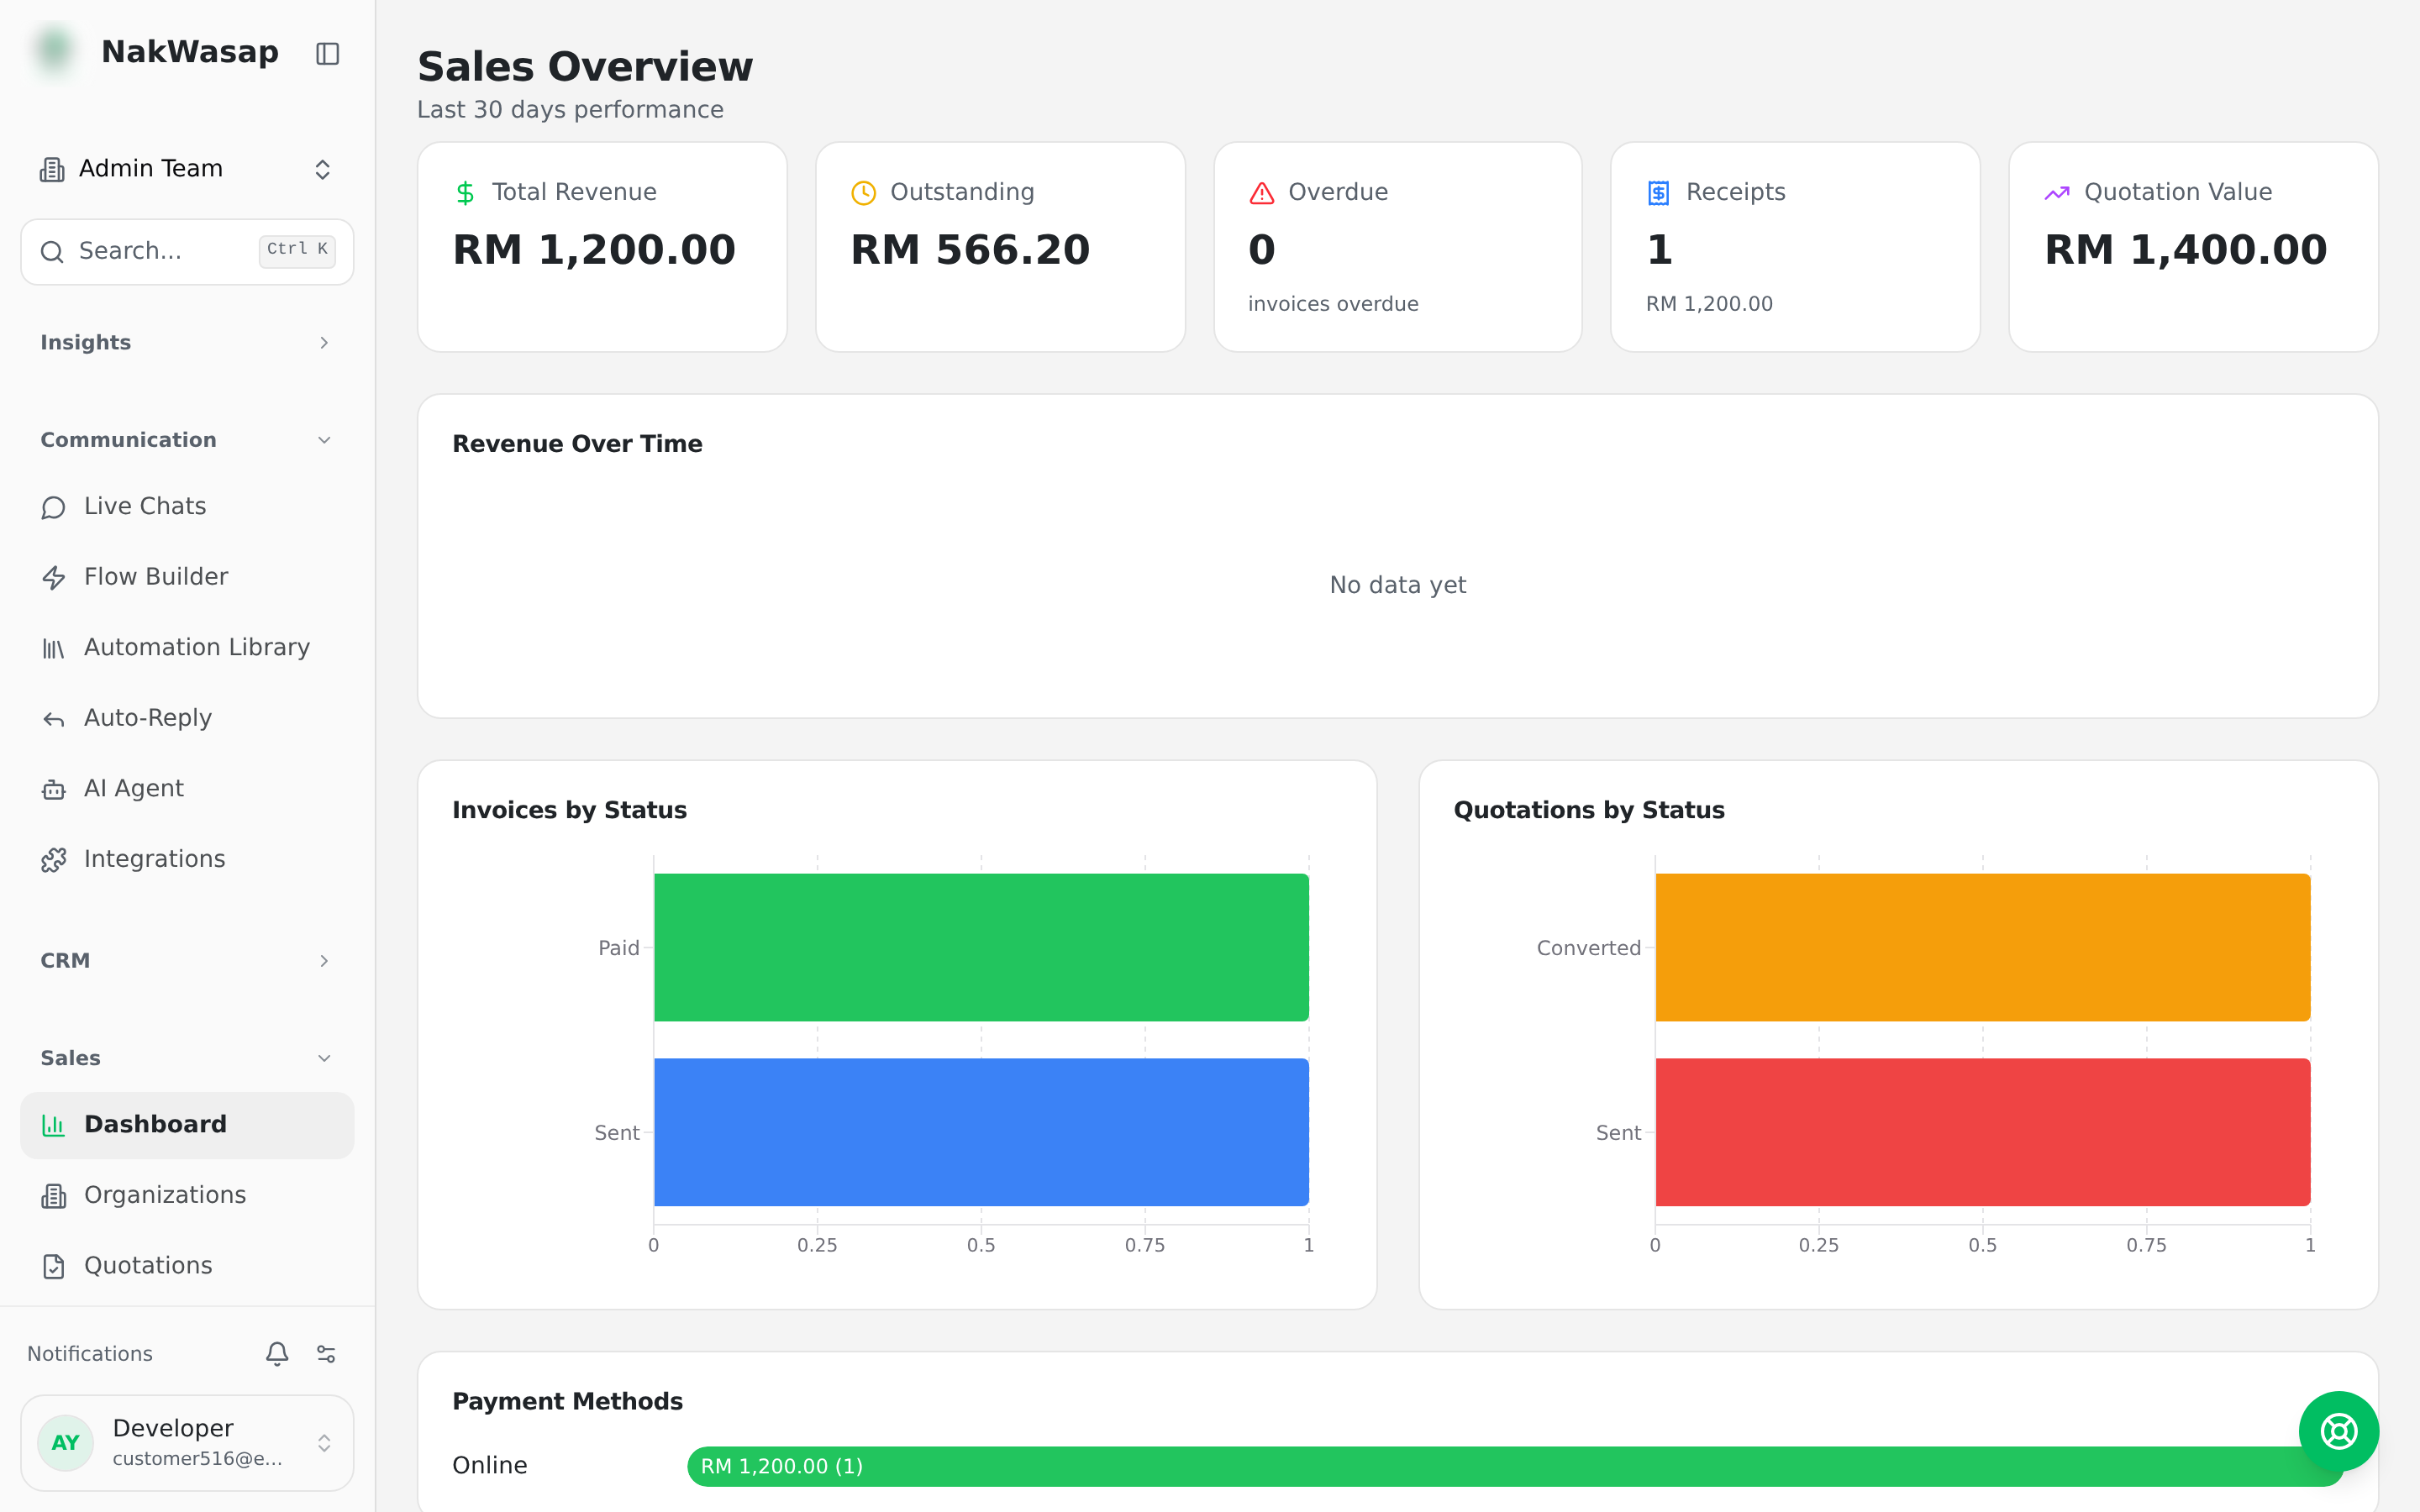Click the Receipts icon

pyautogui.click(x=1659, y=193)
